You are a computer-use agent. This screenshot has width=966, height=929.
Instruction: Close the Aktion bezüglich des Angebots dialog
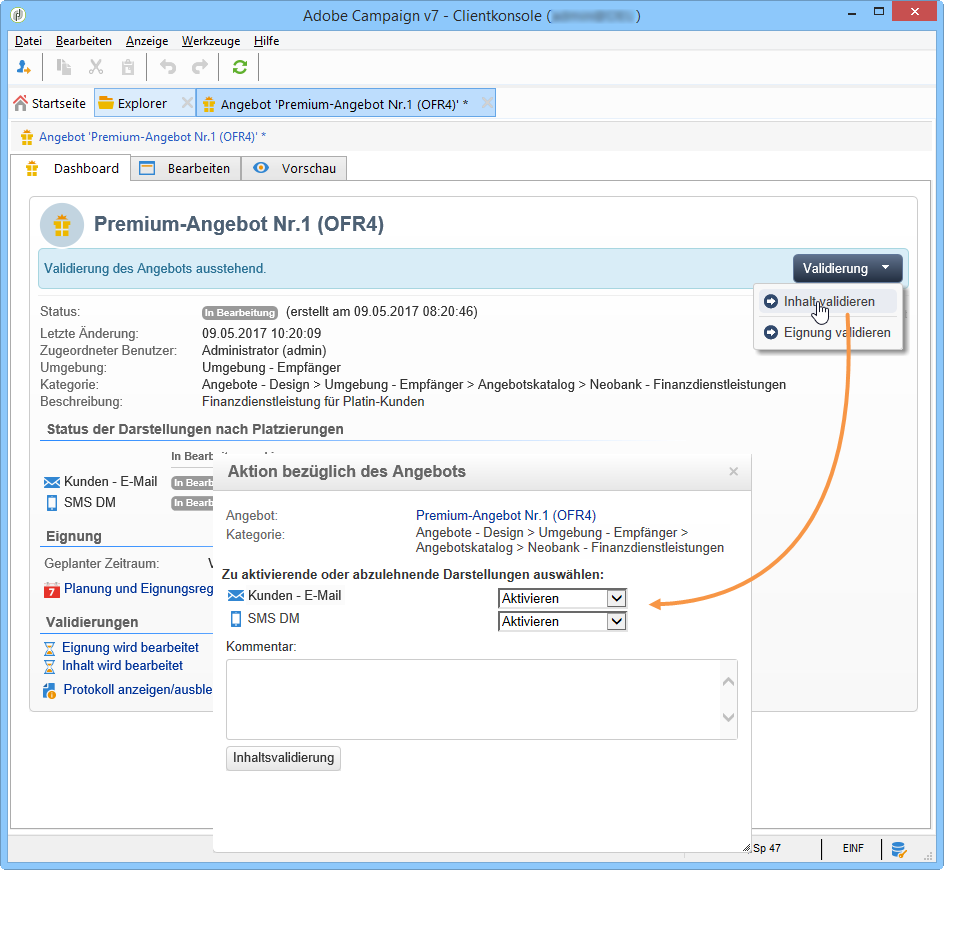(x=733, y=471)
